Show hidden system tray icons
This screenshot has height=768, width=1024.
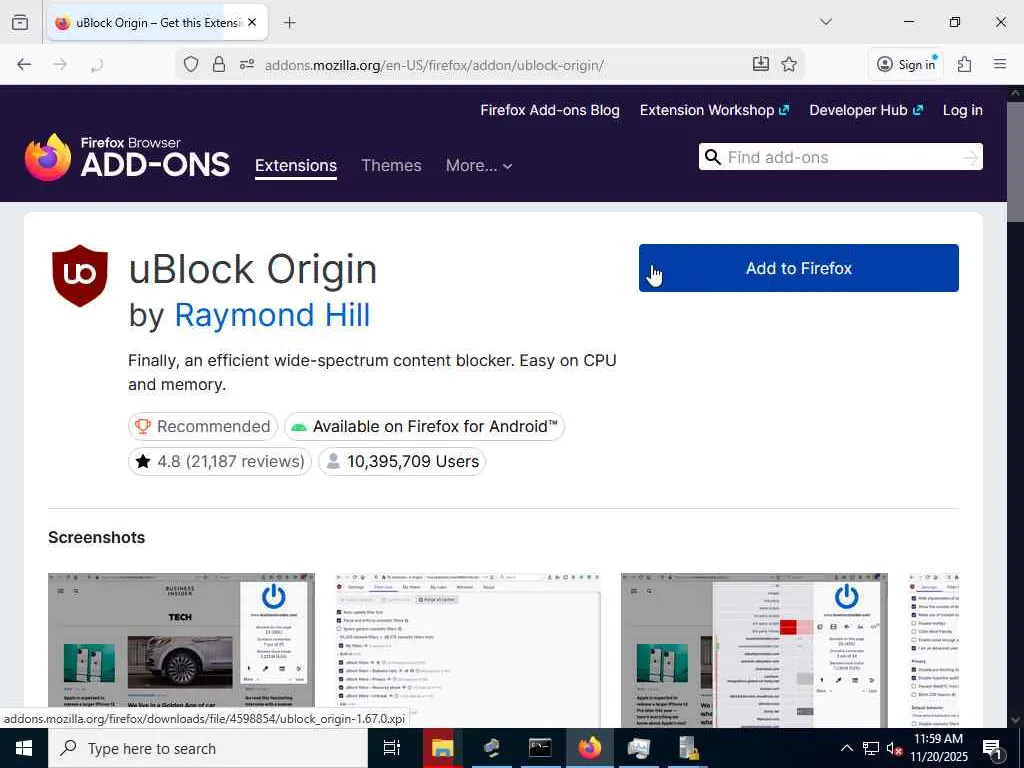click(x=846, y=748)
